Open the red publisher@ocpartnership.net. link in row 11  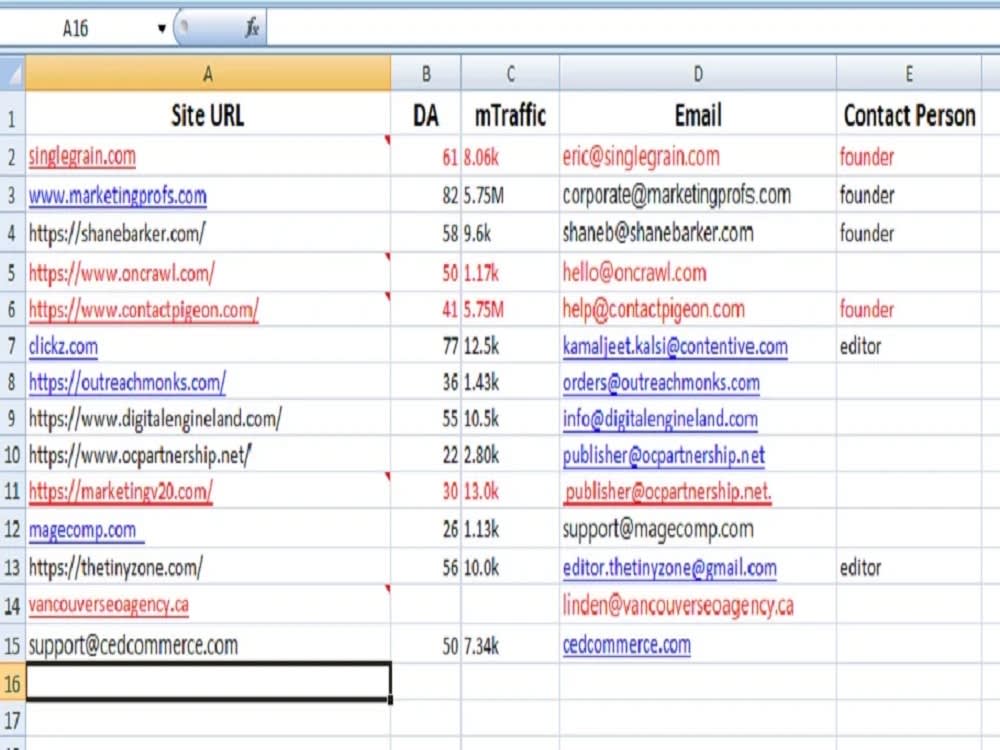click(x=668, y=492)
